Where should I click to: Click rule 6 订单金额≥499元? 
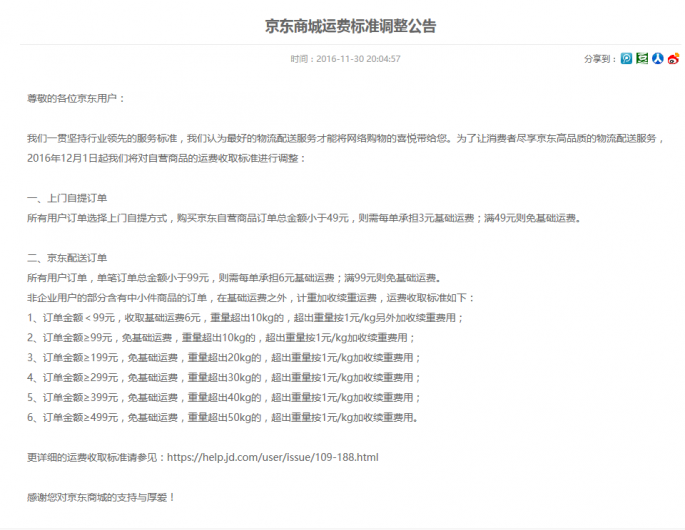(x=223, y=418)
